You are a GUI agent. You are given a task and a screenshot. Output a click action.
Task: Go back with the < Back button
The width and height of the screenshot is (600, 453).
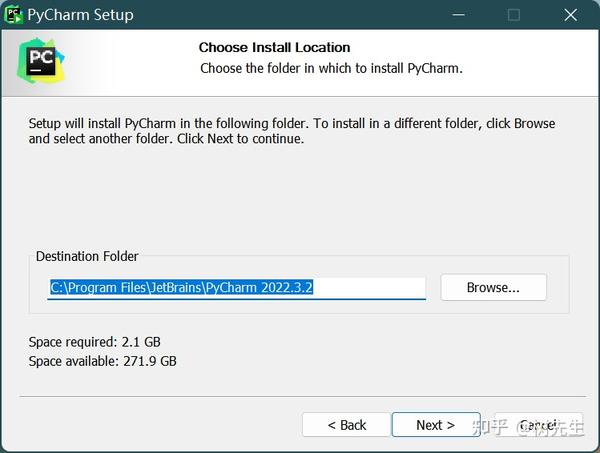tap(346, 425)
